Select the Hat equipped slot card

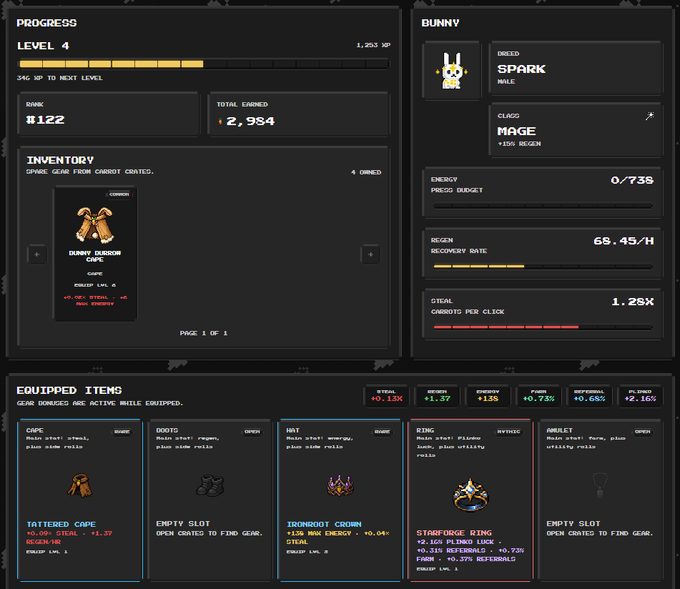(340, 500)
